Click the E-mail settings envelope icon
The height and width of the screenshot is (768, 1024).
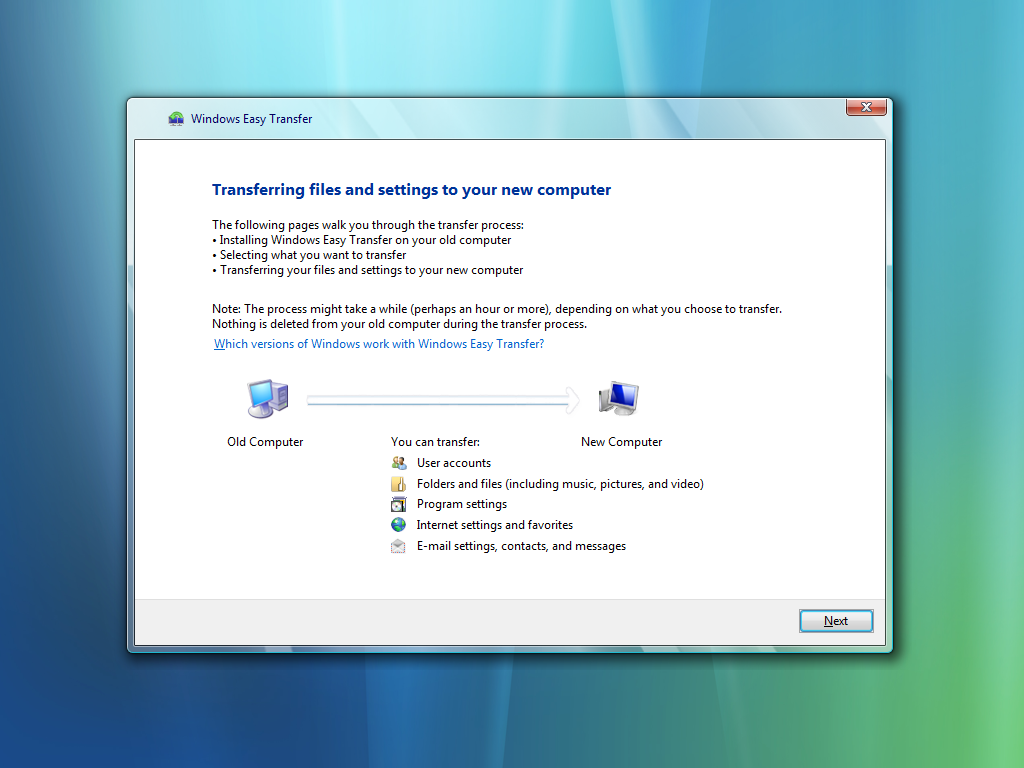pyautogui.click(x=398, y=546)
